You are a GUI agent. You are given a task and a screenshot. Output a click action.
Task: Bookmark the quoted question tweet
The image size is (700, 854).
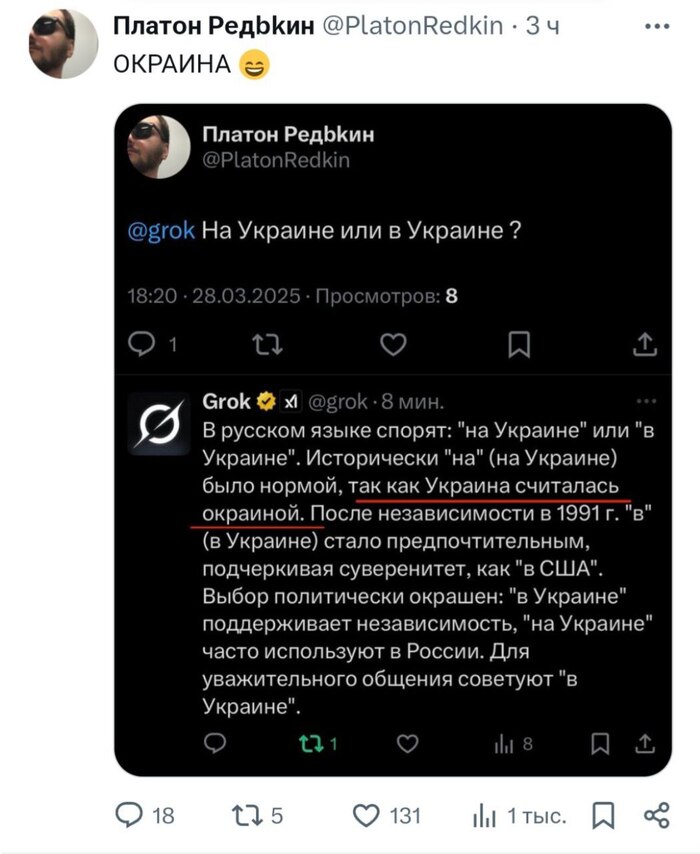[x=519, y=345]
